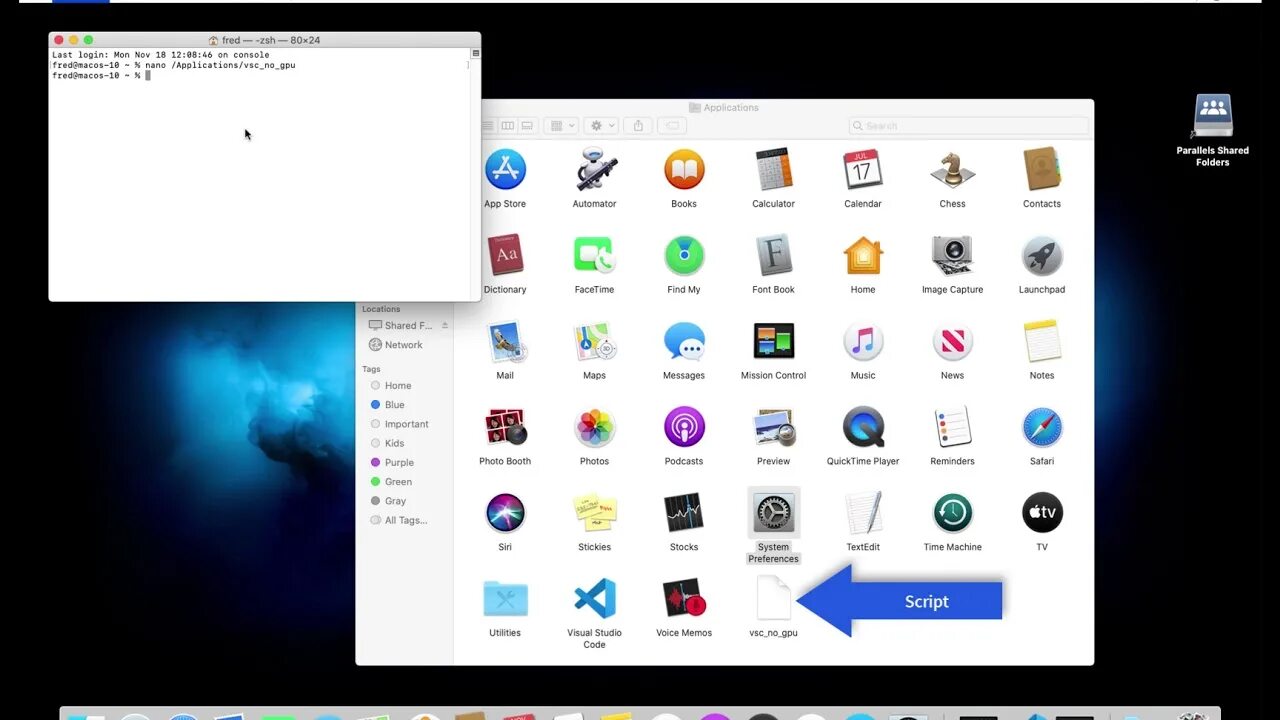Open the Dictionary app

505,256
